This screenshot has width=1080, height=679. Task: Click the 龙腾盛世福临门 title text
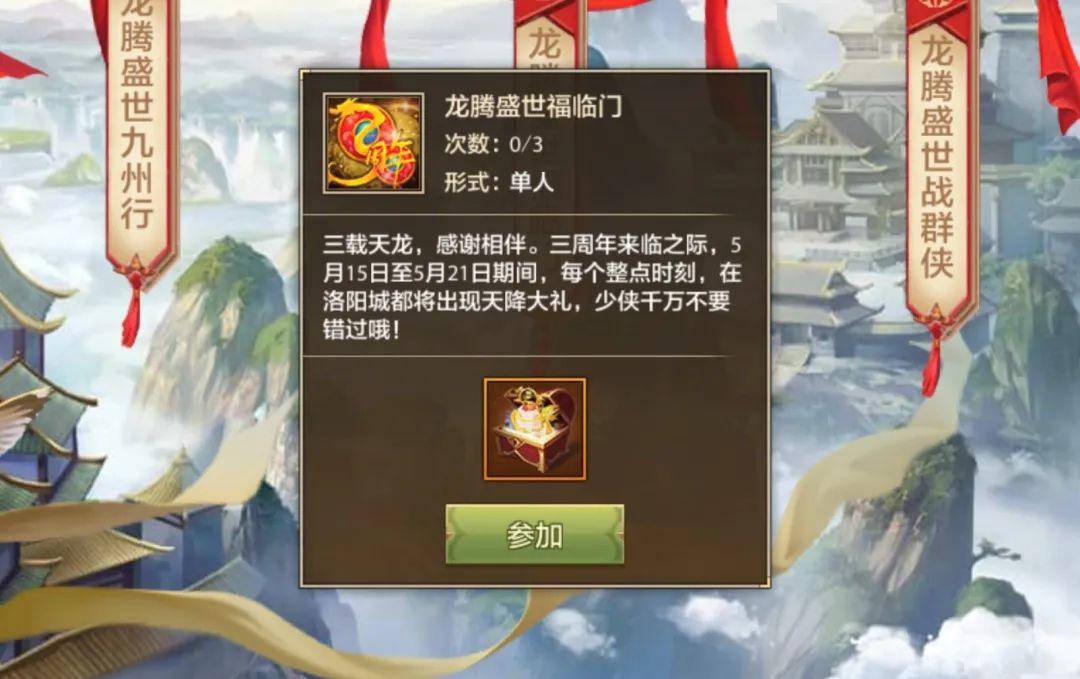[x=533, y=106]
